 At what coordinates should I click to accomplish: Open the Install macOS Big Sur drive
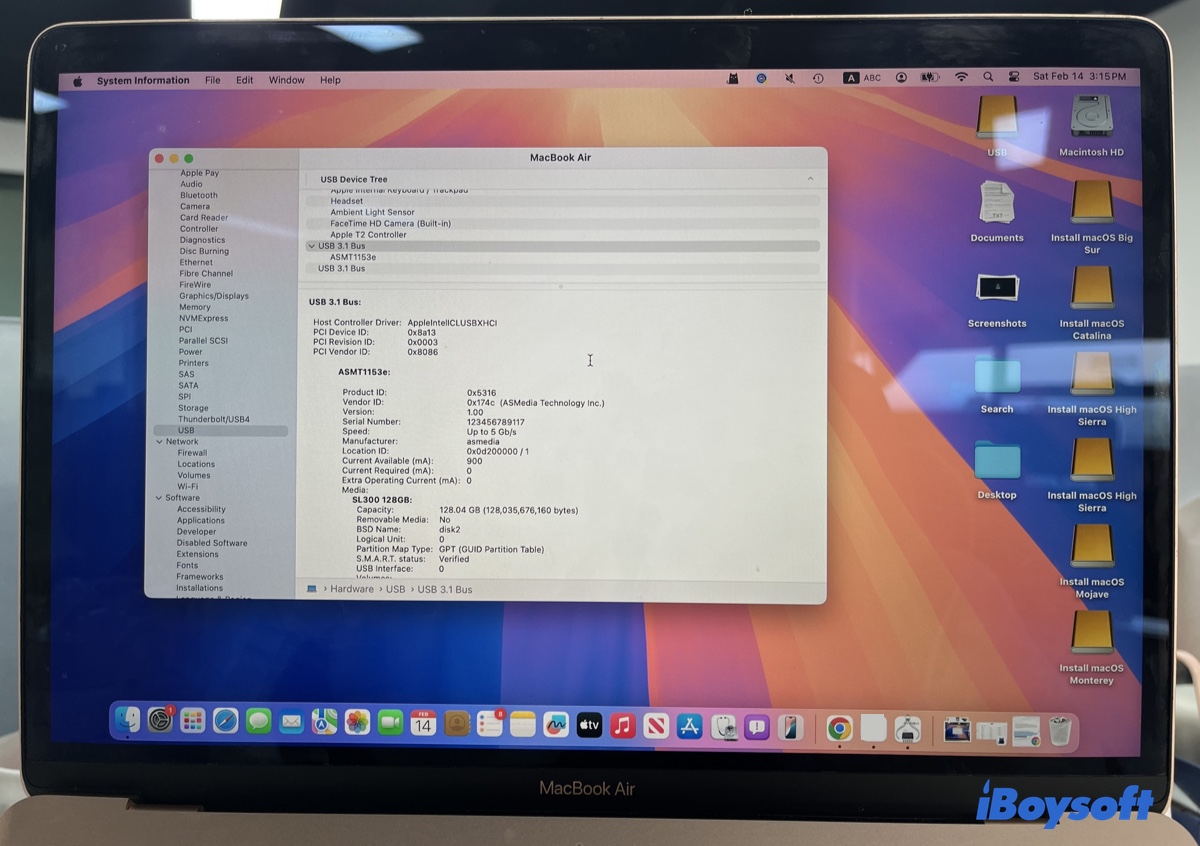(x=1092, y=204)
